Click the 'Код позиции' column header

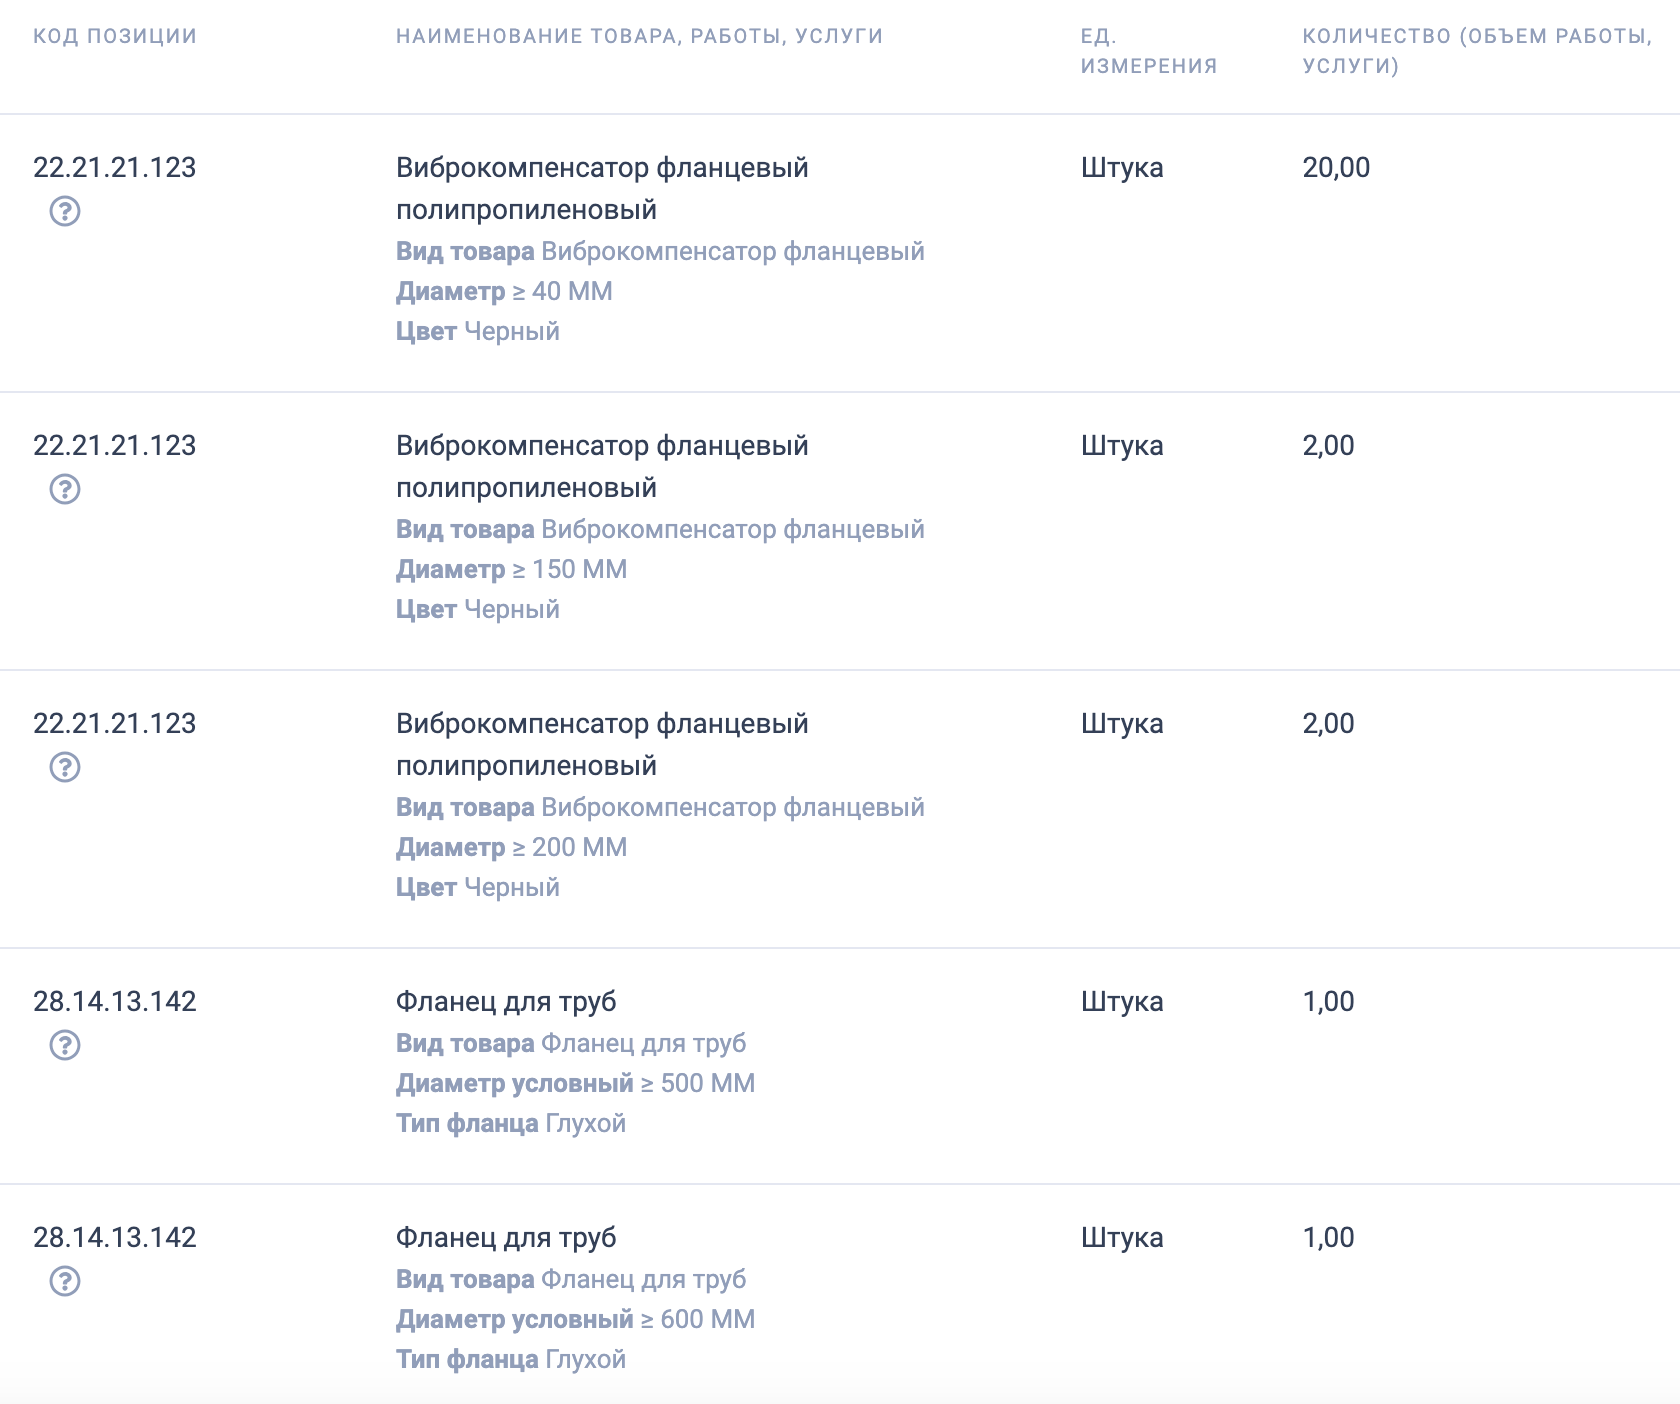click(115, 36)
